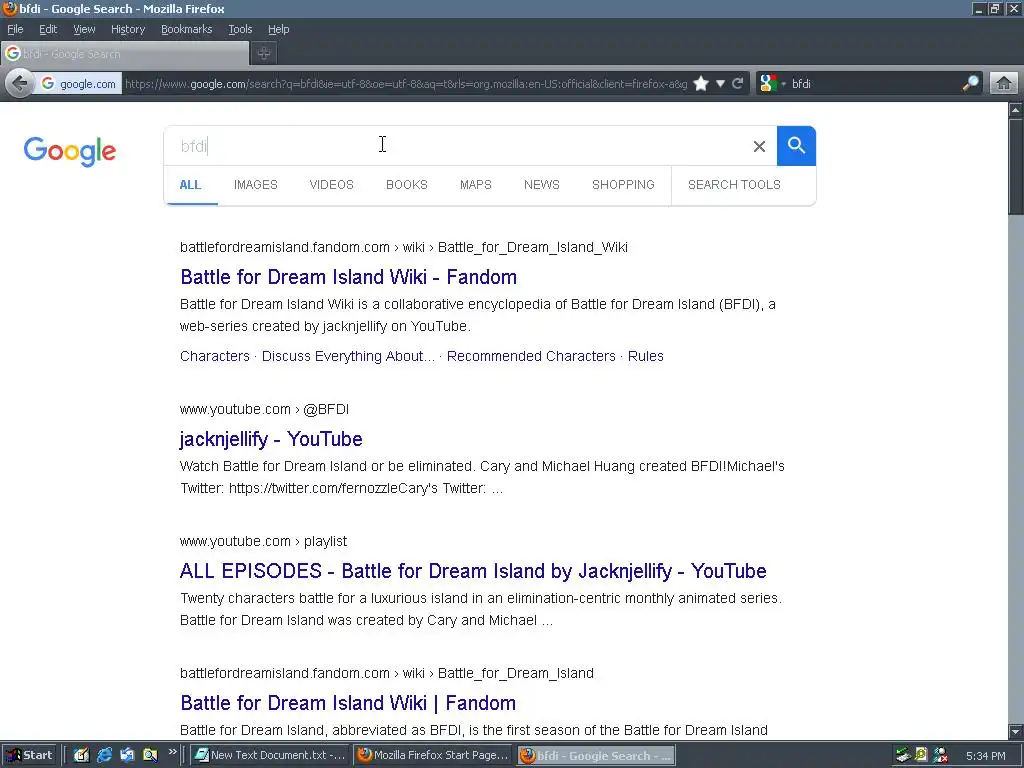1024x768 pixels.
Task: Click the Firefox URL address bar
Action: [406, 84]
